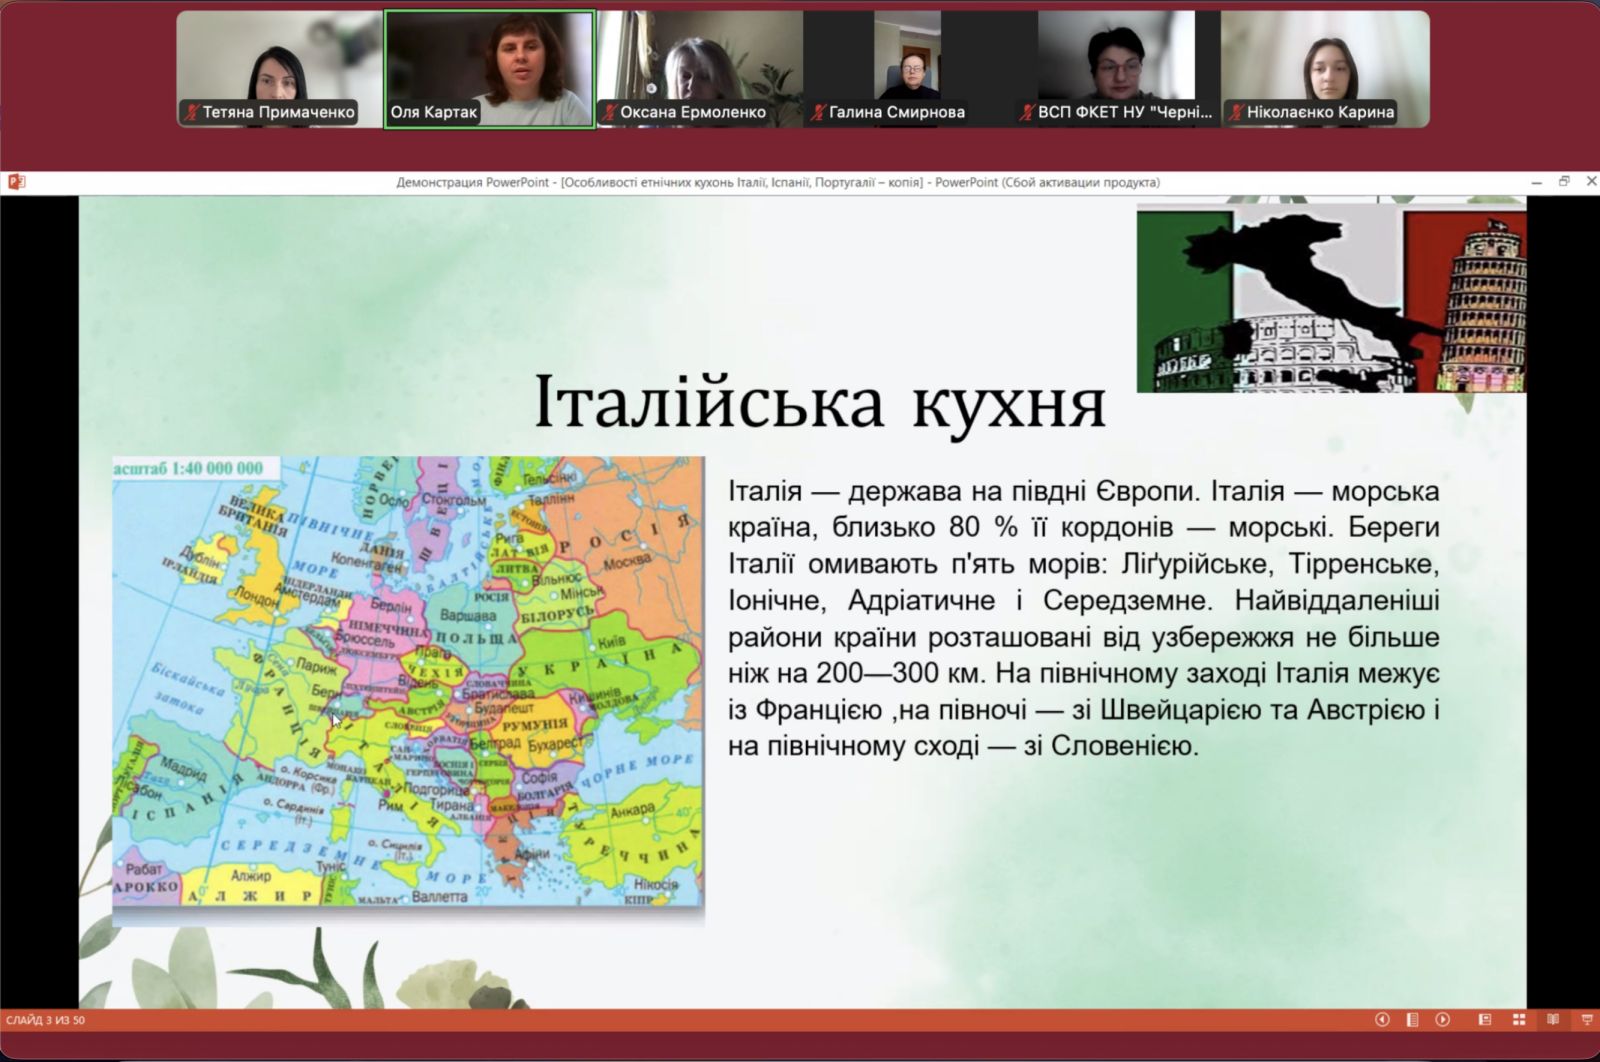The width and height of the screenshot is (1600, 1062).
Task: Minimize the PowerPoint slideshow window
Action: click(x=1537, y=182)
